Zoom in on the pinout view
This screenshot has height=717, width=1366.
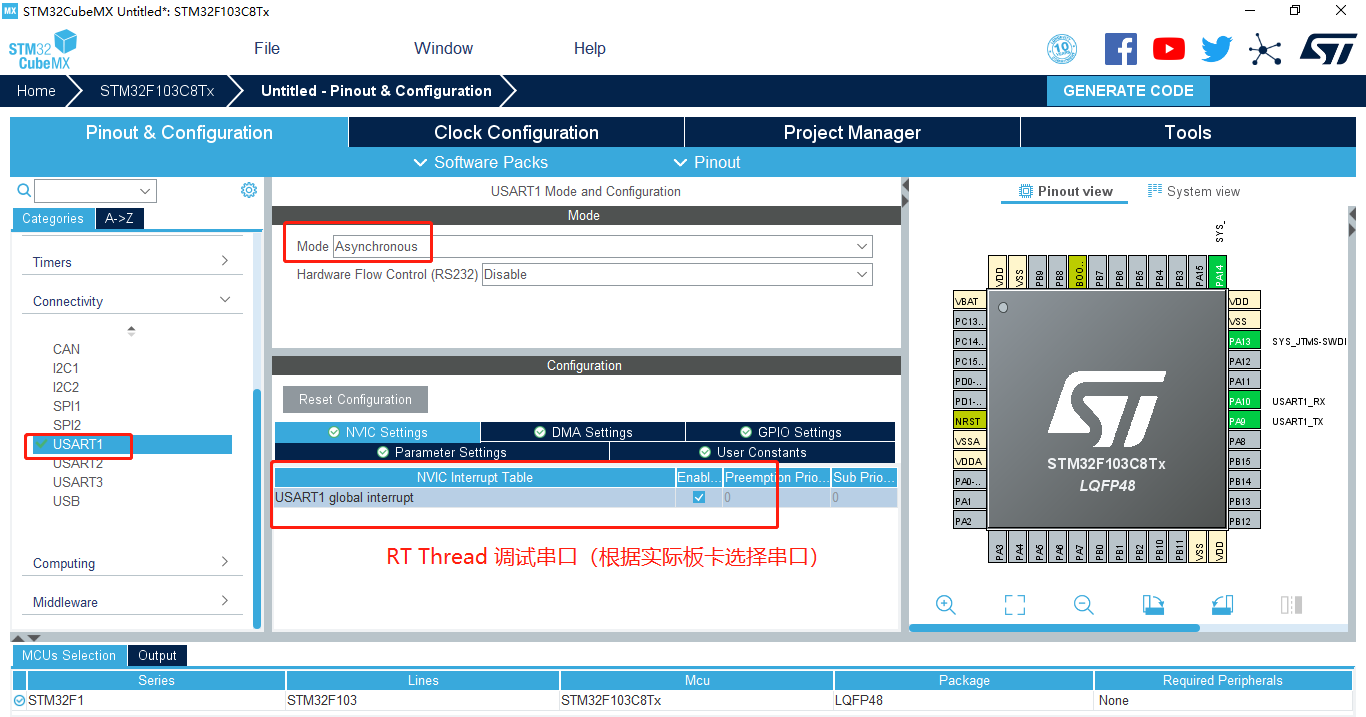click(x=946, y=604)
